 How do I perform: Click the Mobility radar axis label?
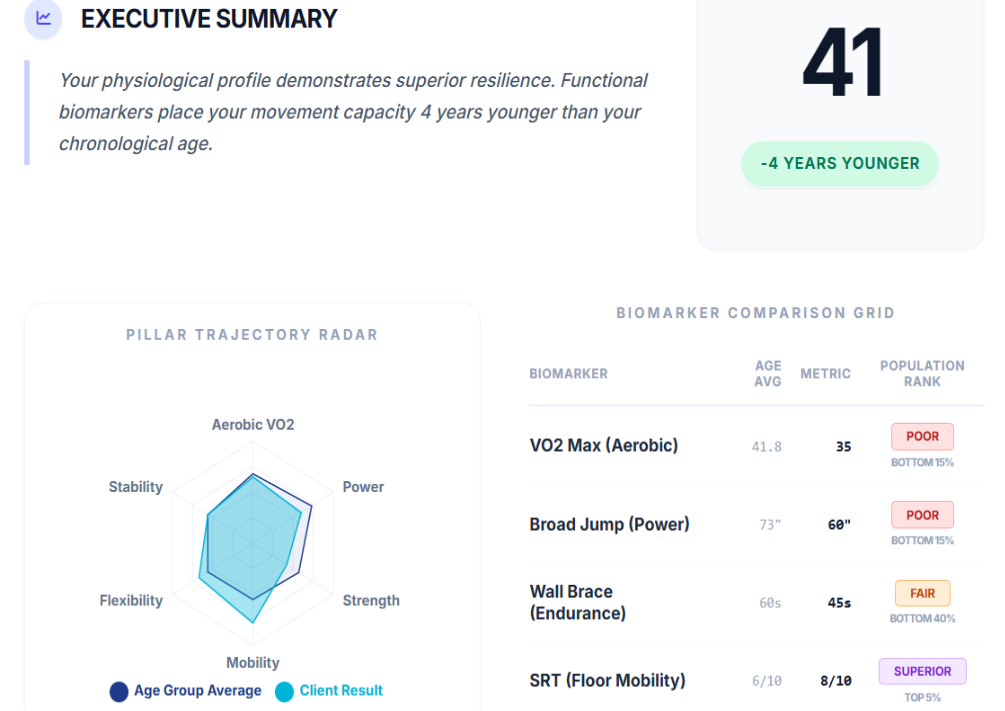click(x=253, y=663)
